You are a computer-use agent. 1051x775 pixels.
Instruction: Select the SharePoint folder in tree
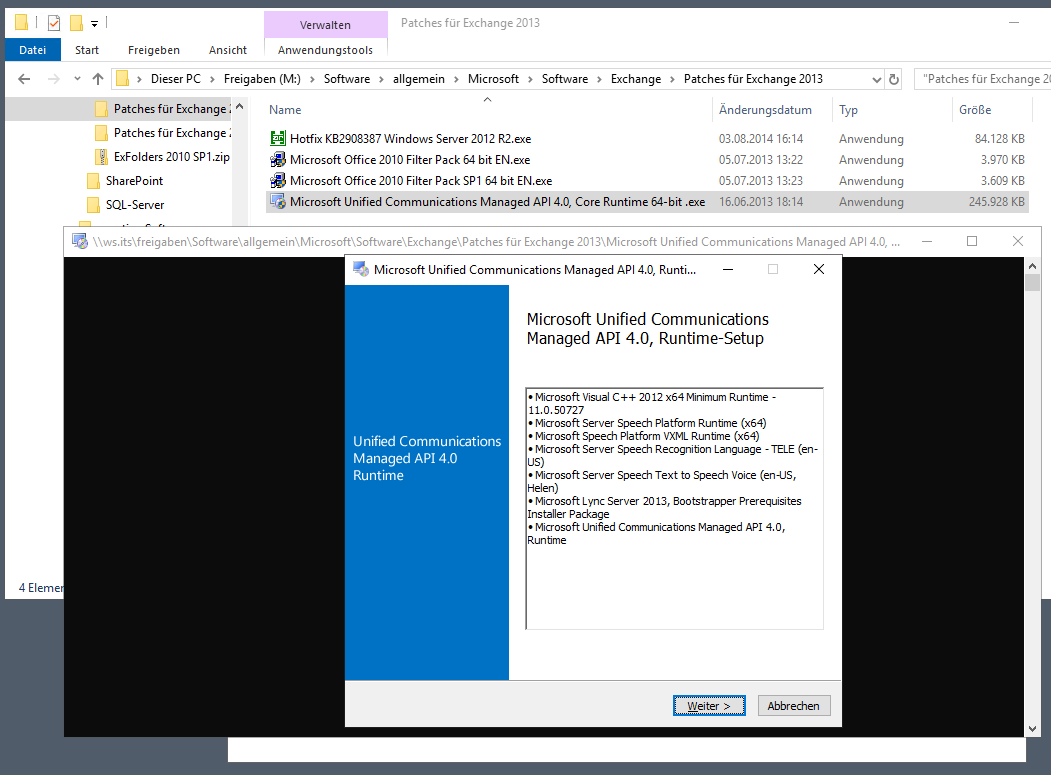125,181
